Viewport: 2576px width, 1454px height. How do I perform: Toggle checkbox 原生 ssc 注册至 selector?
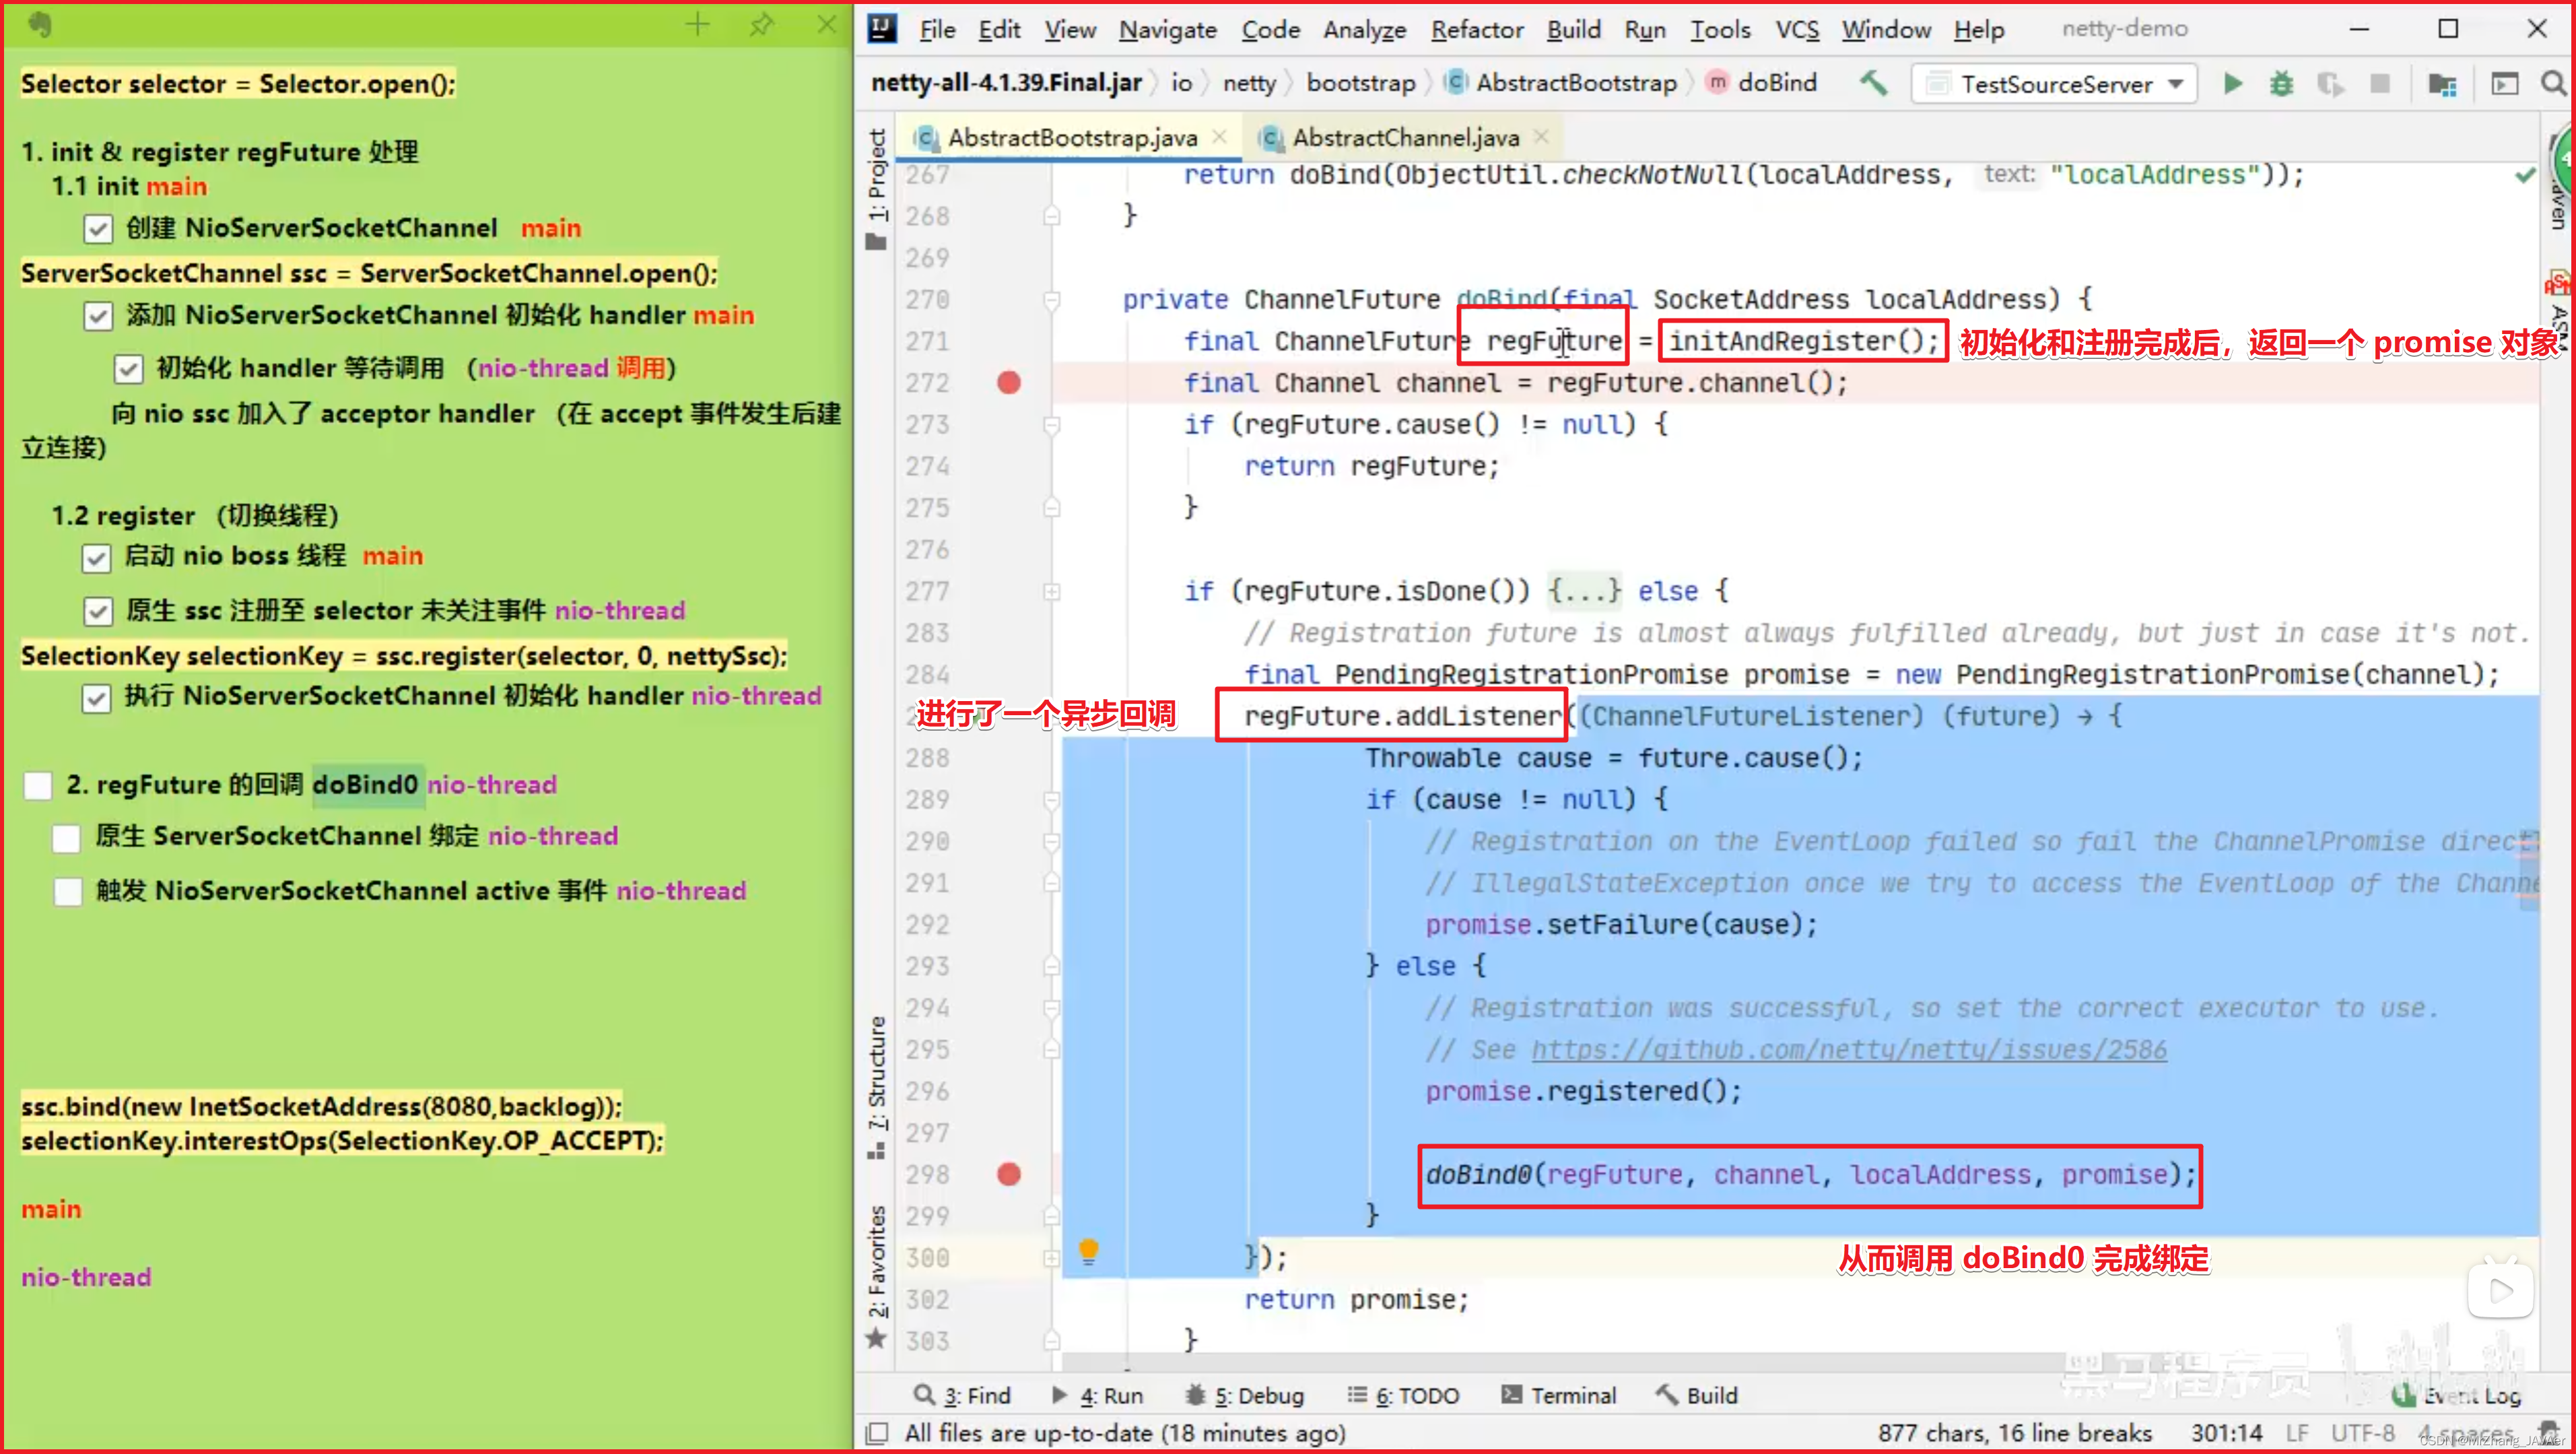point(98,611)
